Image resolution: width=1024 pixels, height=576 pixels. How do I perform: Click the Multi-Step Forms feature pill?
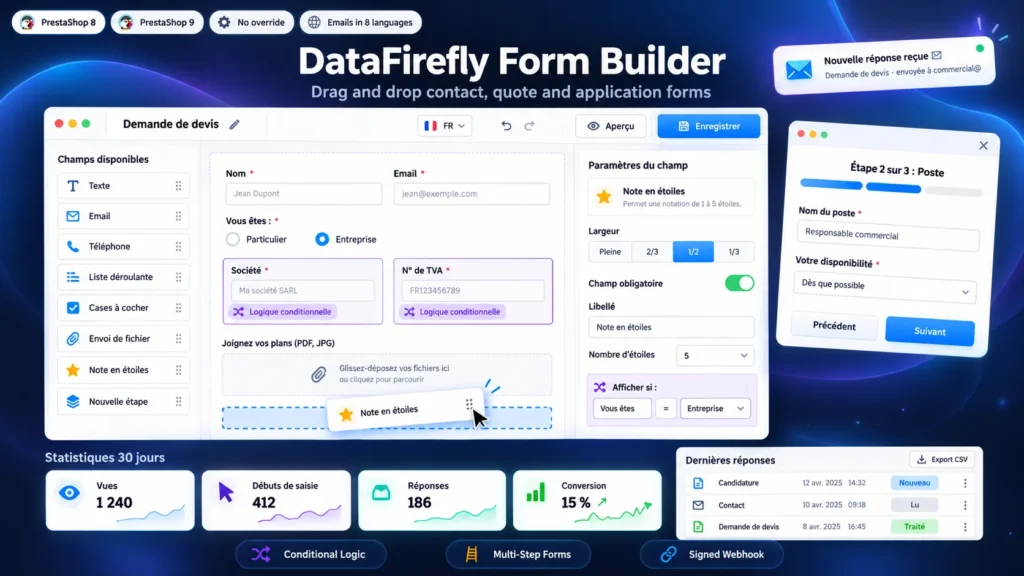pos(519,554)
